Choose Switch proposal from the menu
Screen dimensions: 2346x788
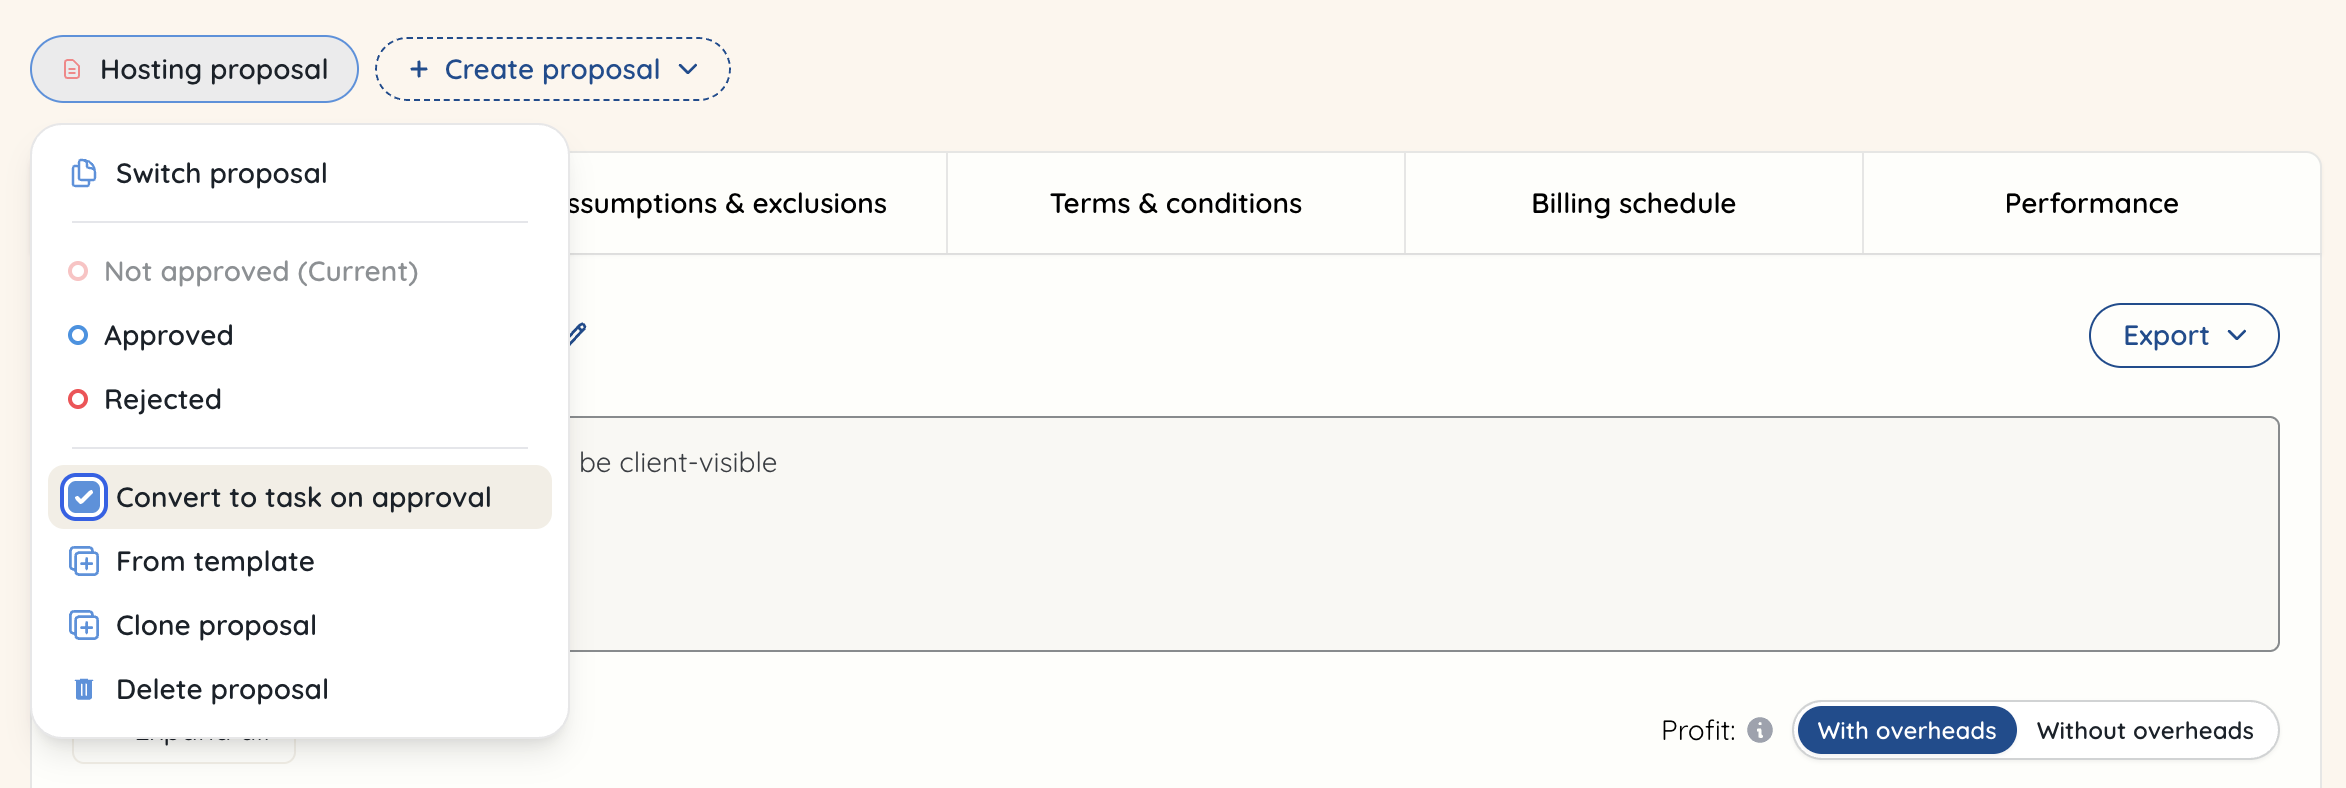coord(221,172)
